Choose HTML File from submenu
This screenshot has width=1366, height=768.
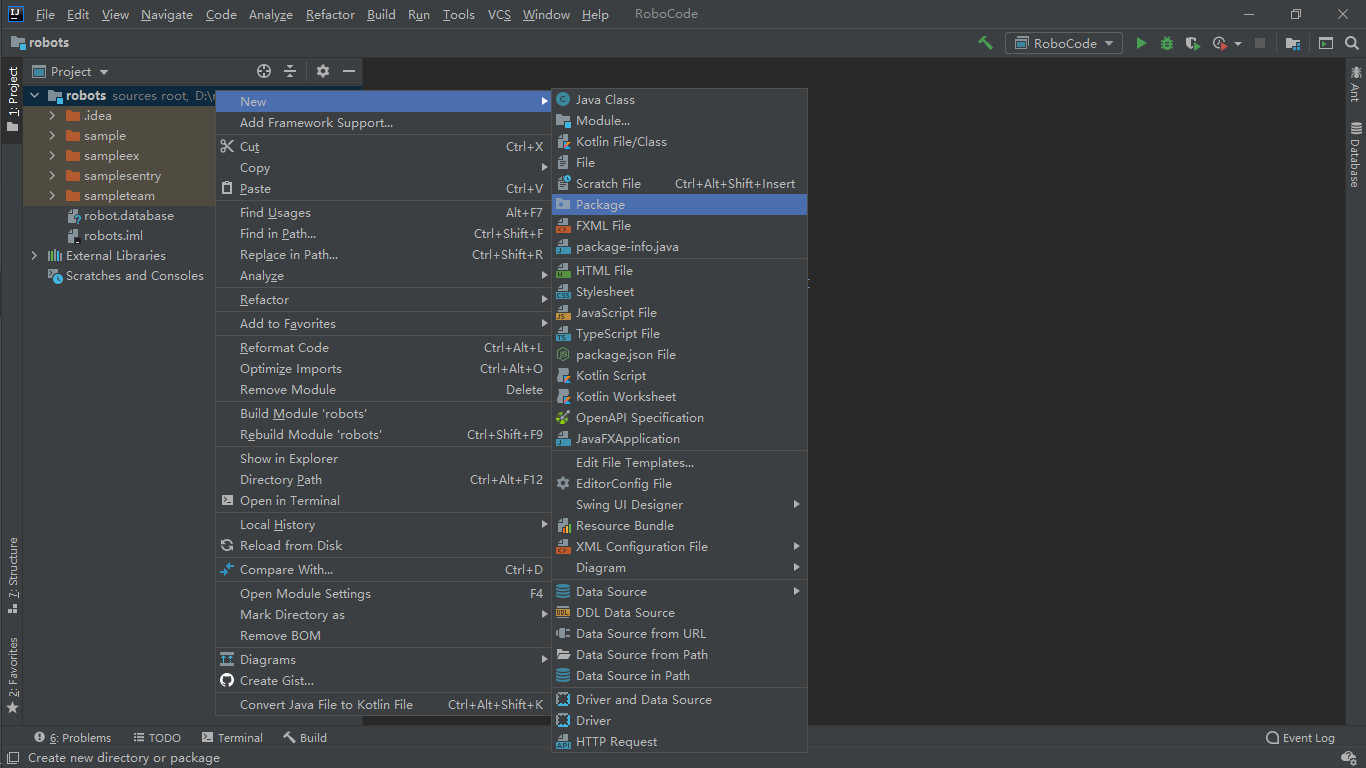(679, 271)
